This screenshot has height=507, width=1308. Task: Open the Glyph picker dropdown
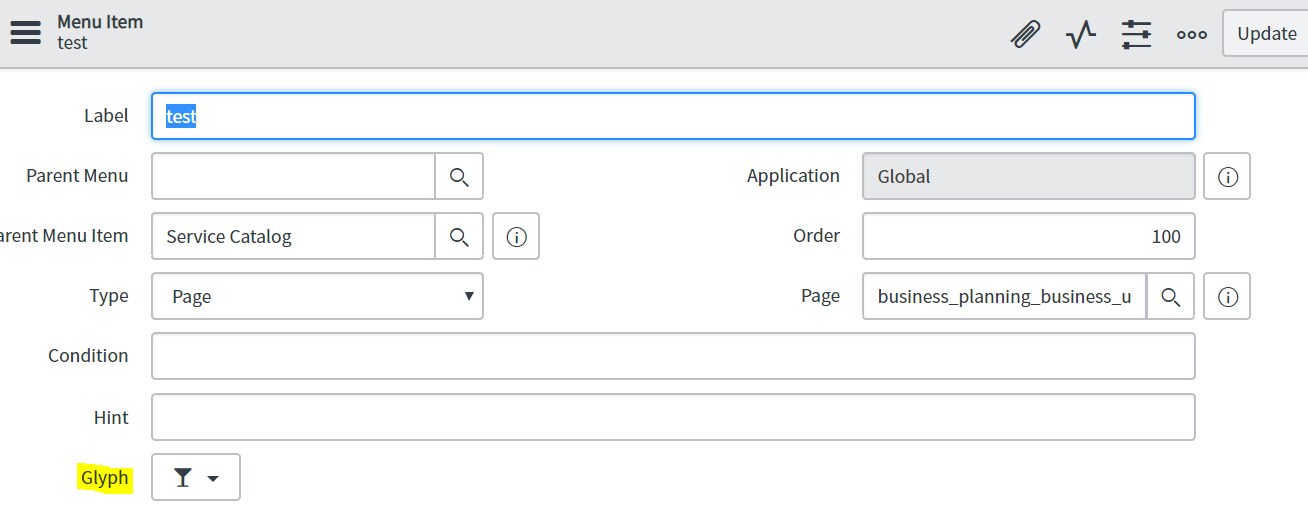click(196, 478)
